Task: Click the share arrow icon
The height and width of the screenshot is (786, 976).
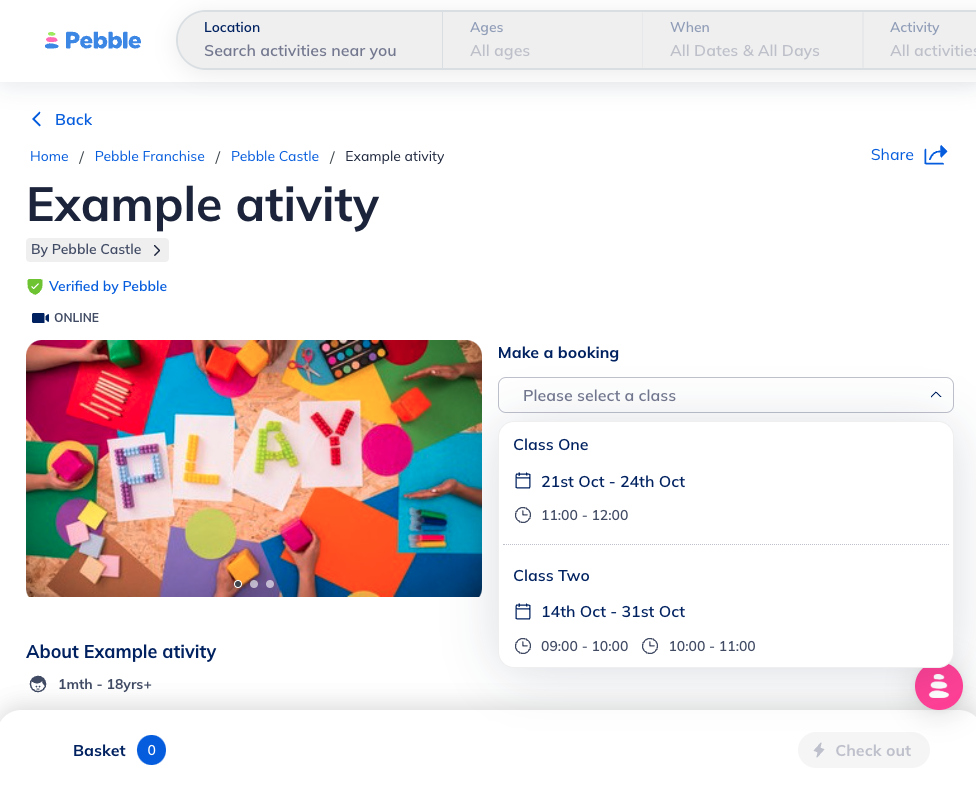Action: 935,155
